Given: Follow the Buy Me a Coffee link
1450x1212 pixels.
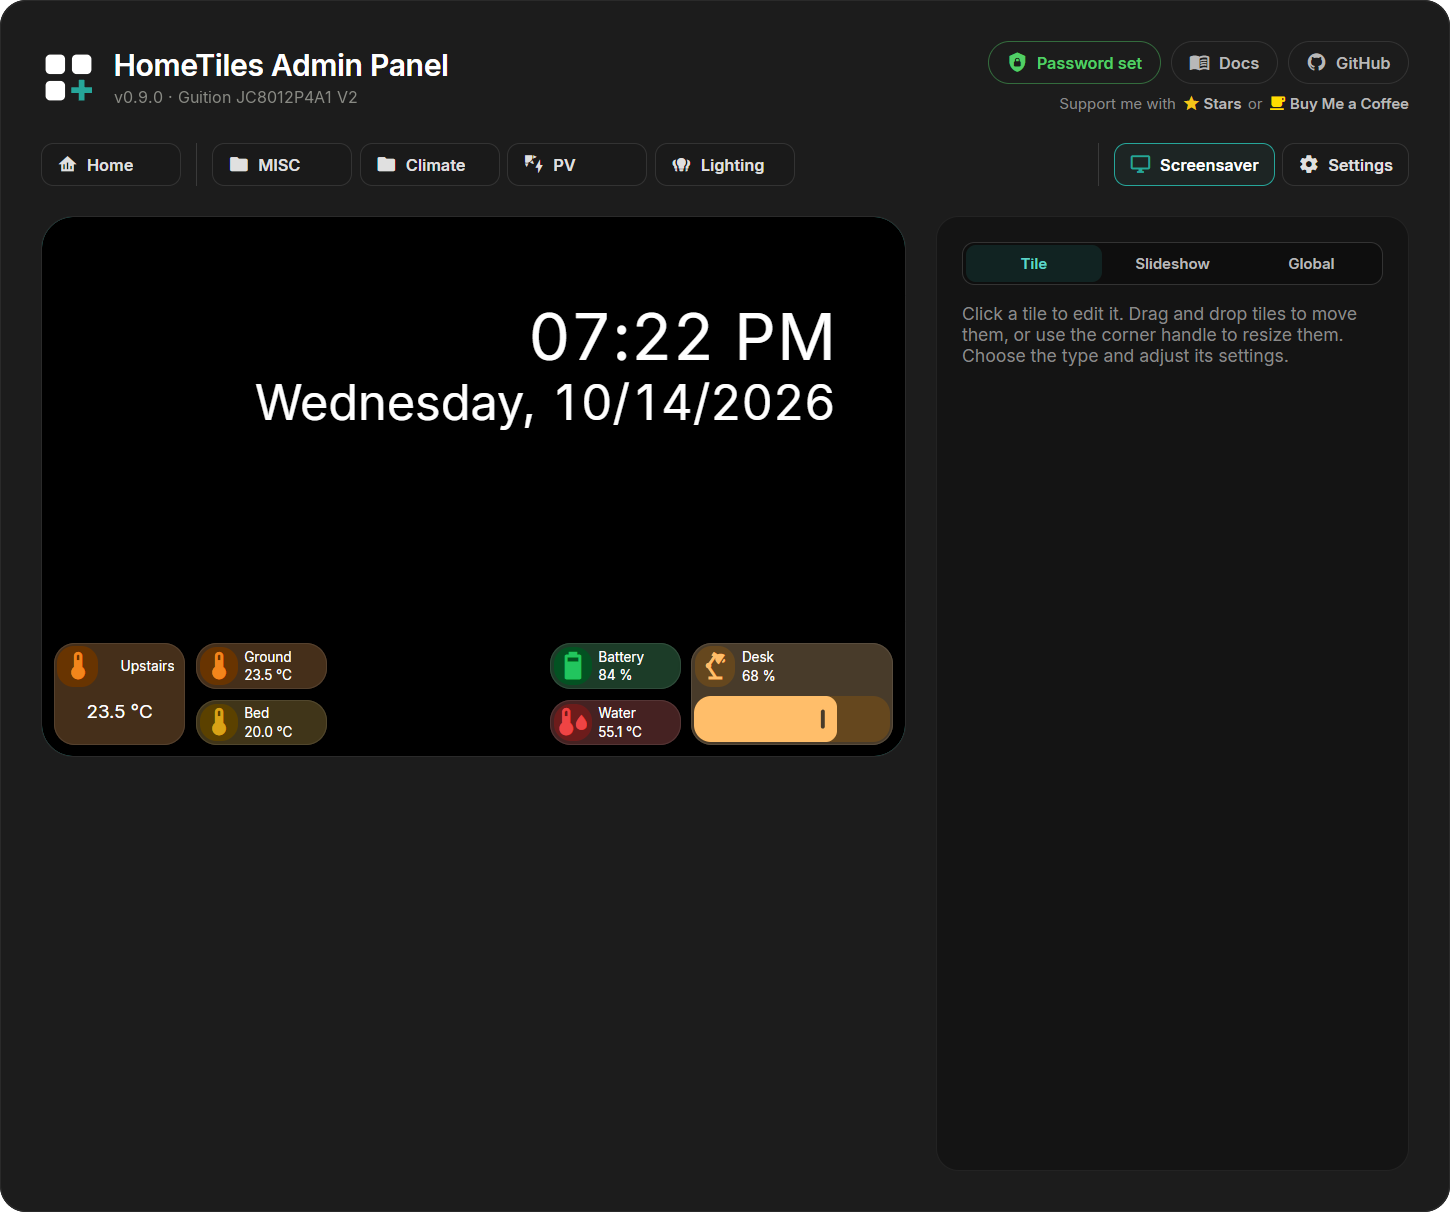Looking at the screenshot, I should [x=1339, y=104].
